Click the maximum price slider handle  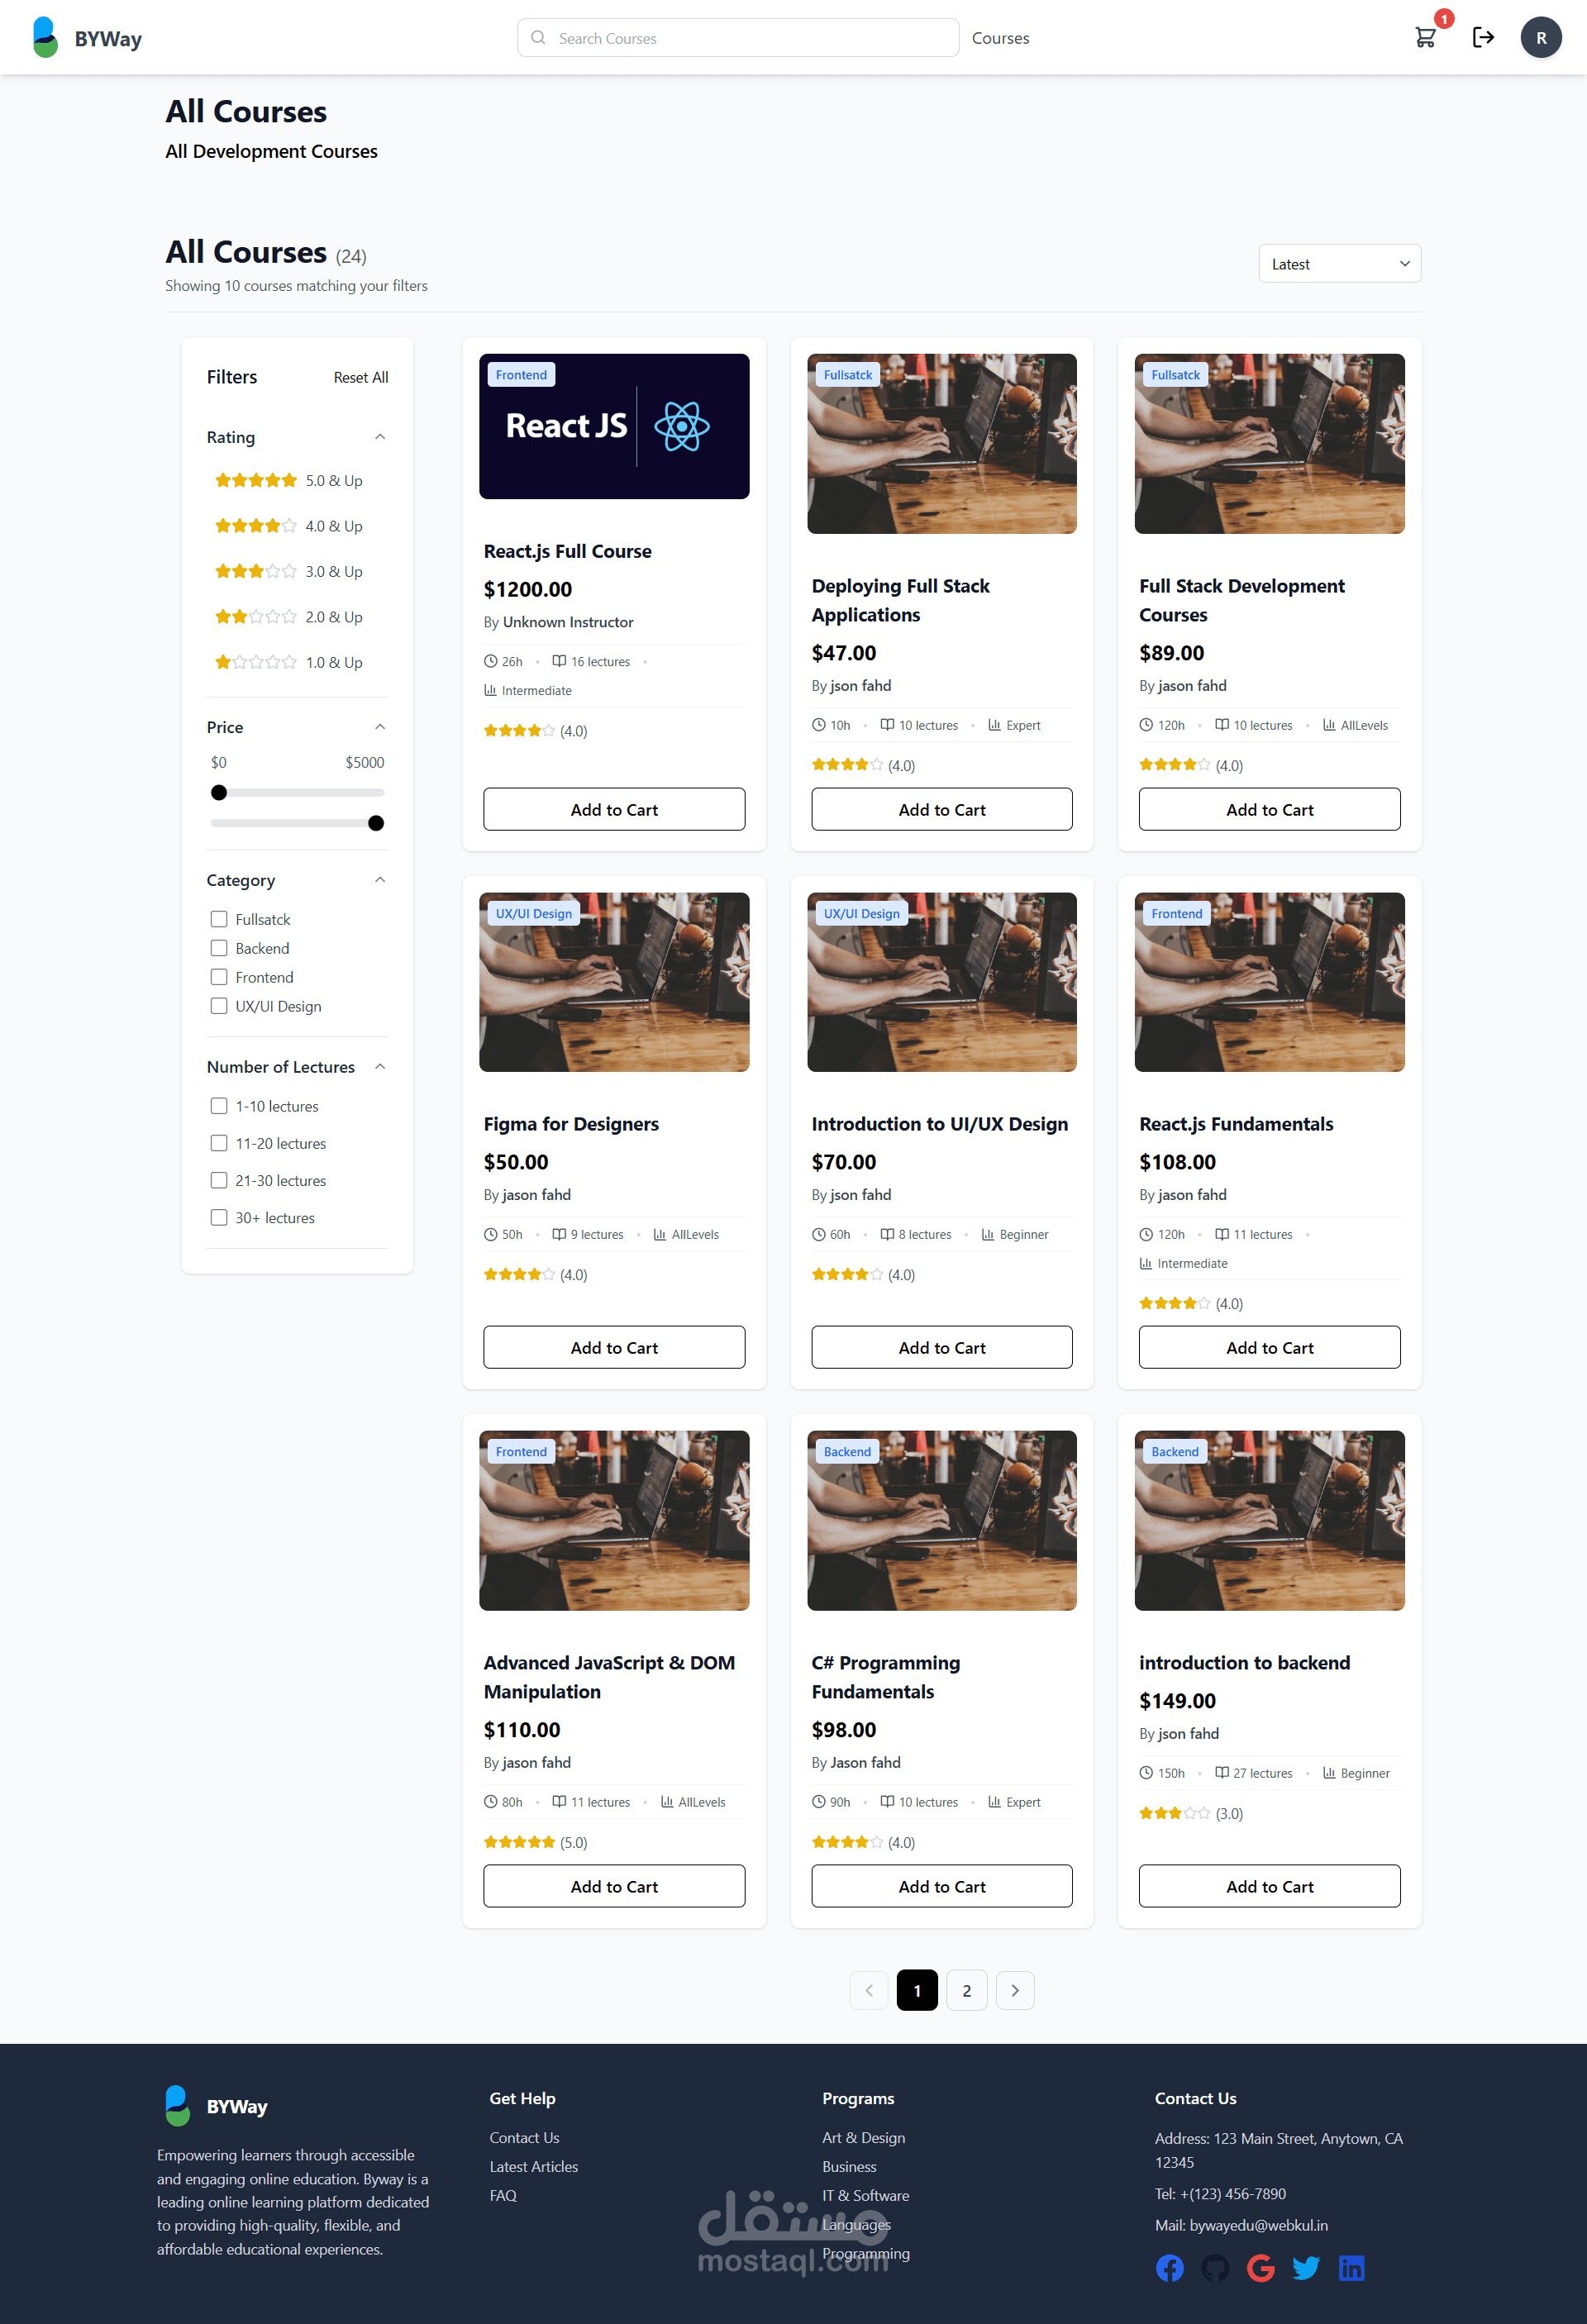point(376,823)
